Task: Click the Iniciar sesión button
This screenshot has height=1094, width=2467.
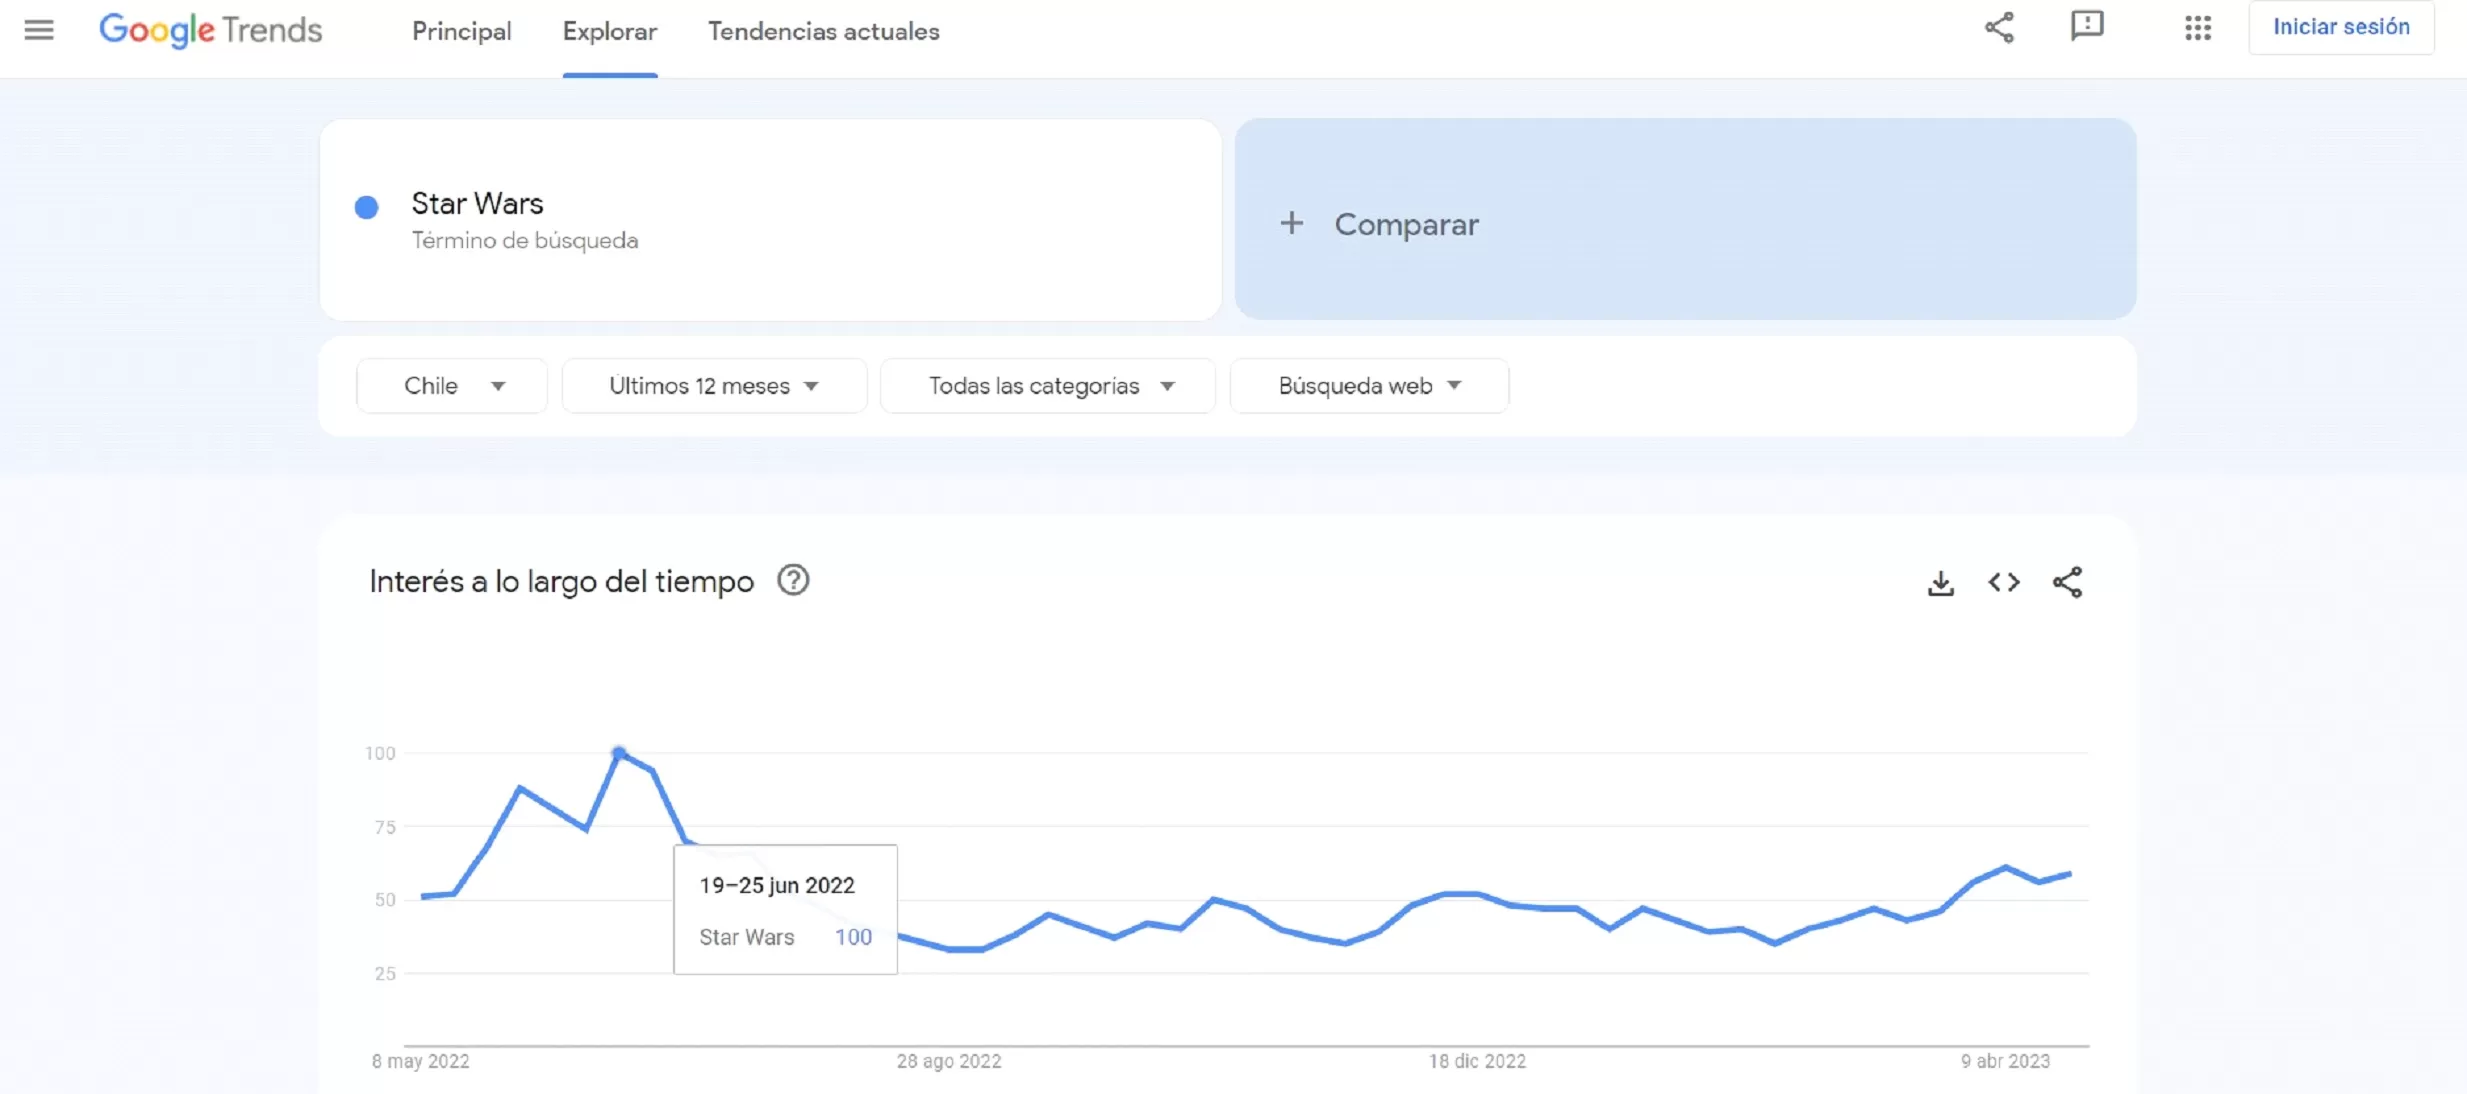Action: pos(2340,27)
